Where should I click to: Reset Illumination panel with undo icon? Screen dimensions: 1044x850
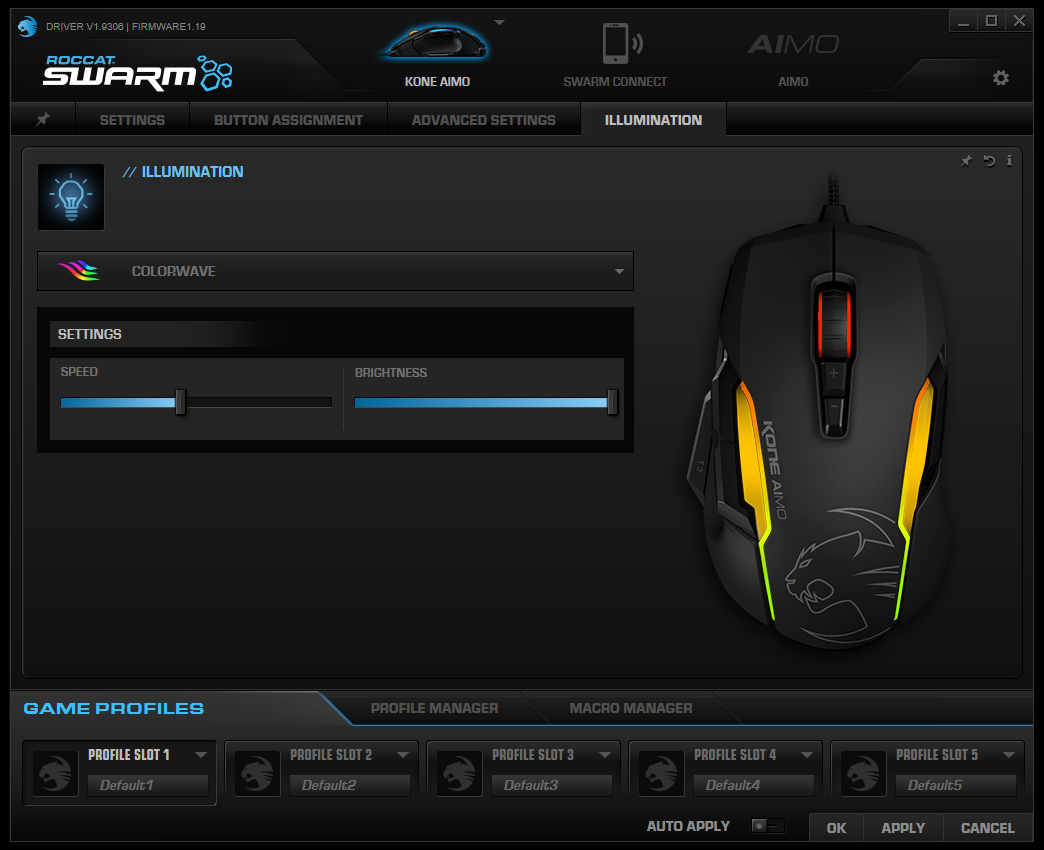coord(989,160)
